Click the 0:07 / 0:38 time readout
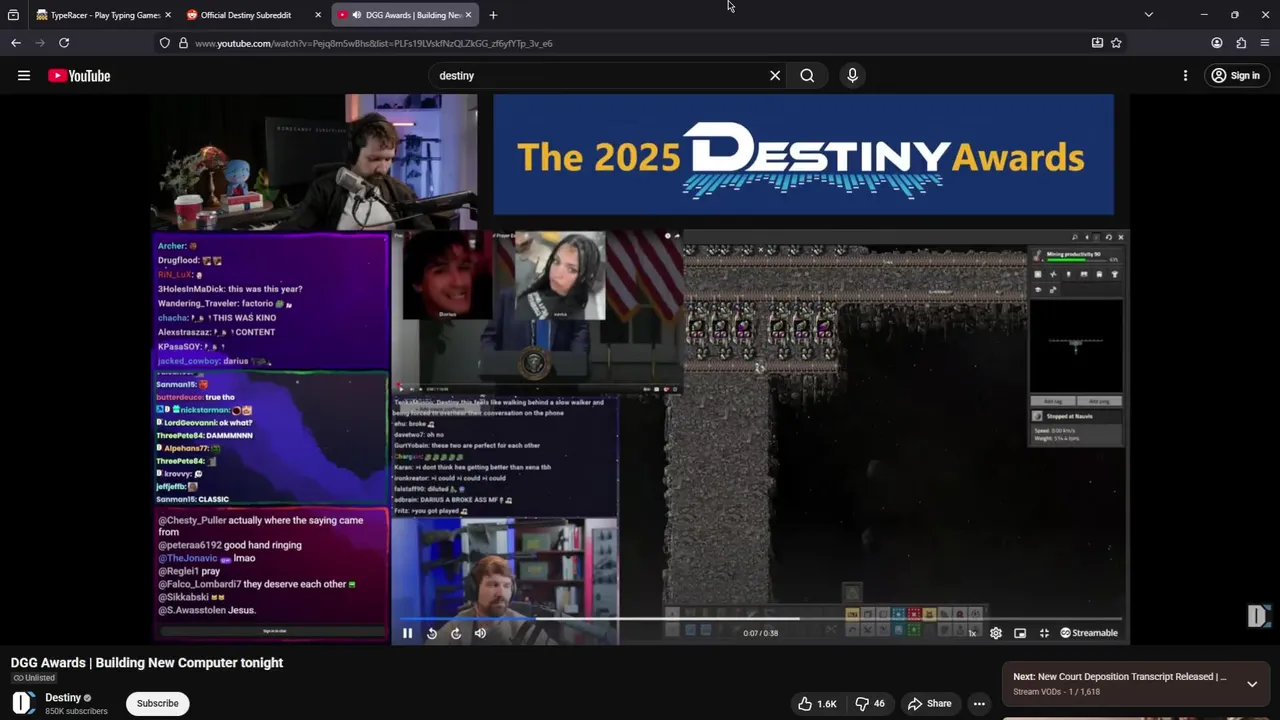This screenshot has width=1280, height=720. [760, 633]
